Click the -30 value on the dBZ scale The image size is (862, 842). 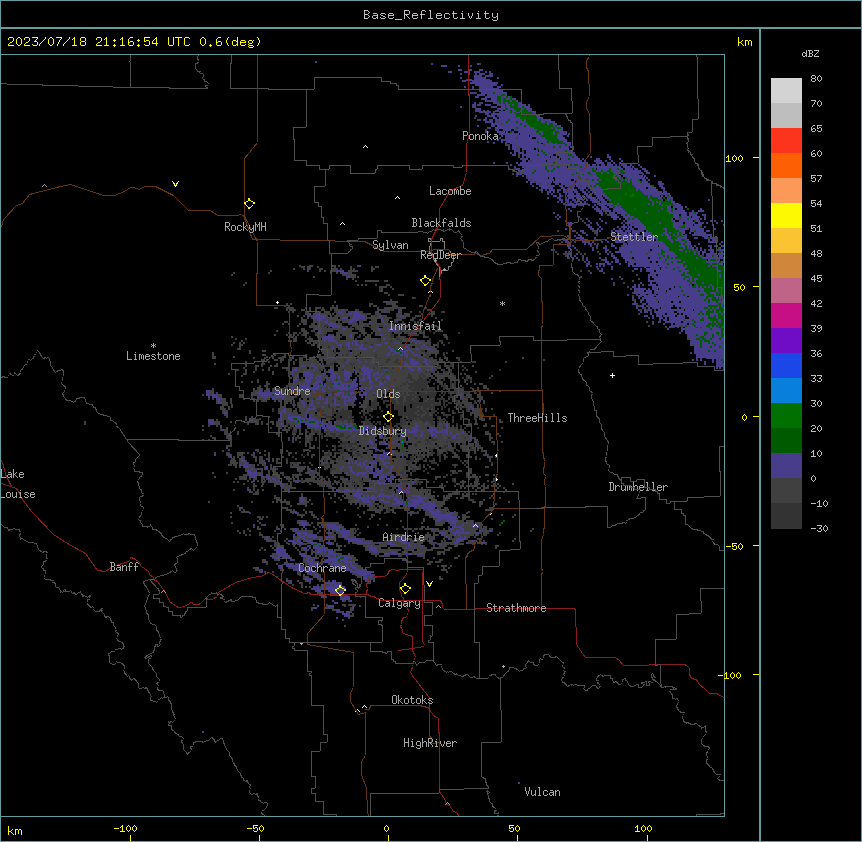(x=819, y=528)
